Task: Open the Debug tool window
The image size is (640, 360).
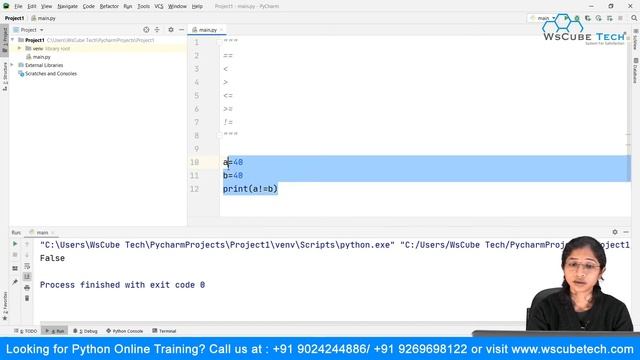Action: click(85, 331)
